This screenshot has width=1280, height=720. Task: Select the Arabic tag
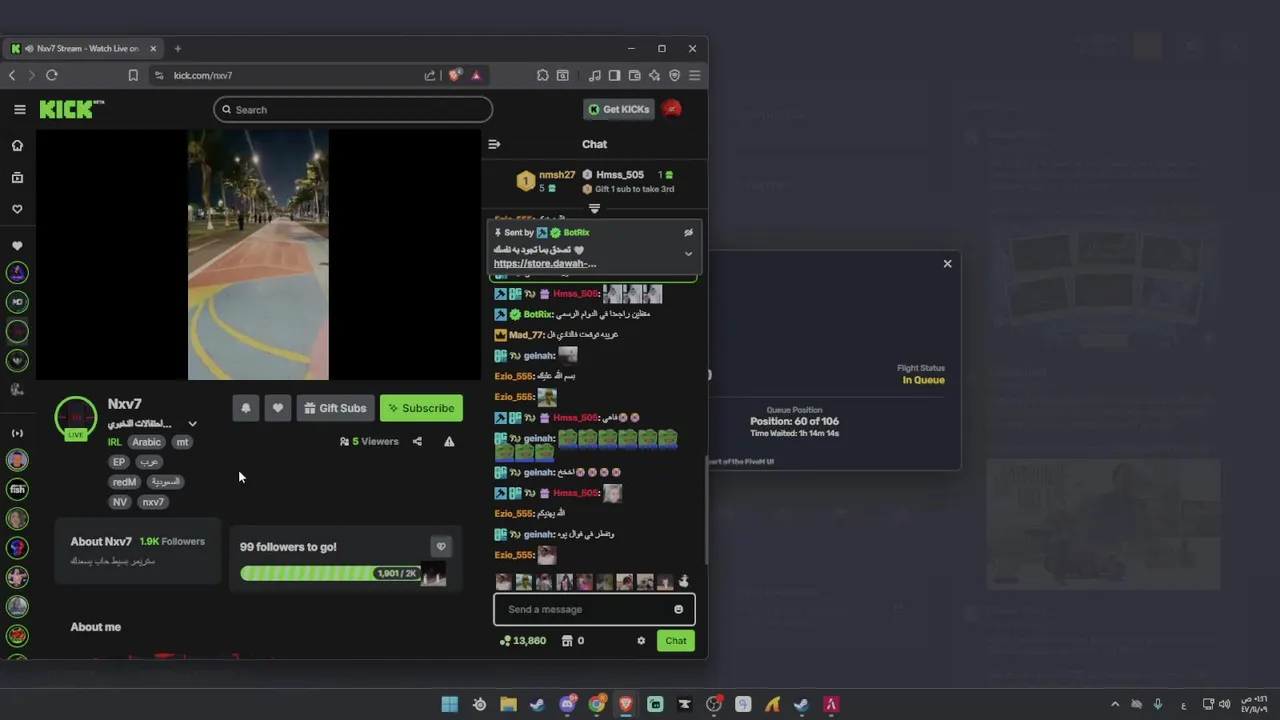[x=146, y=442]
